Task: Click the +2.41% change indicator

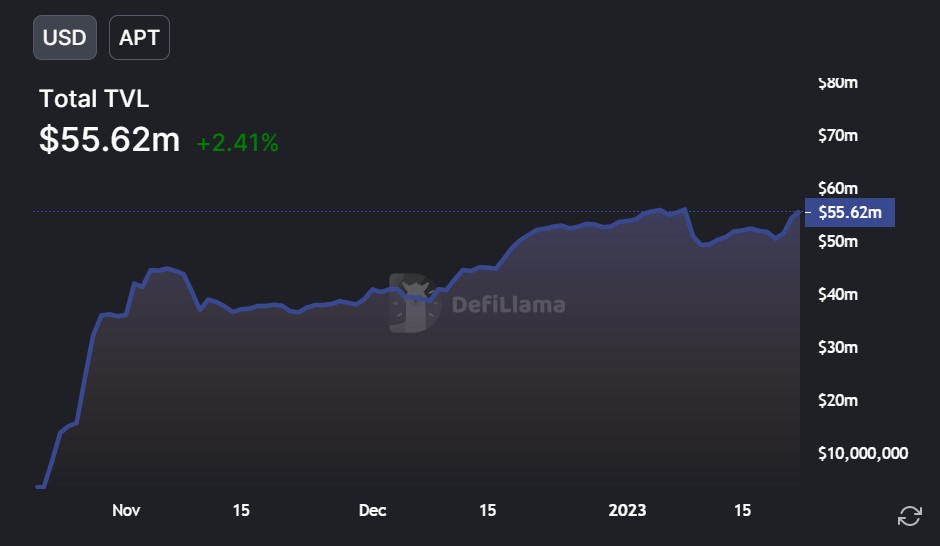Action: pyautogui.click(x=237, y=143)
